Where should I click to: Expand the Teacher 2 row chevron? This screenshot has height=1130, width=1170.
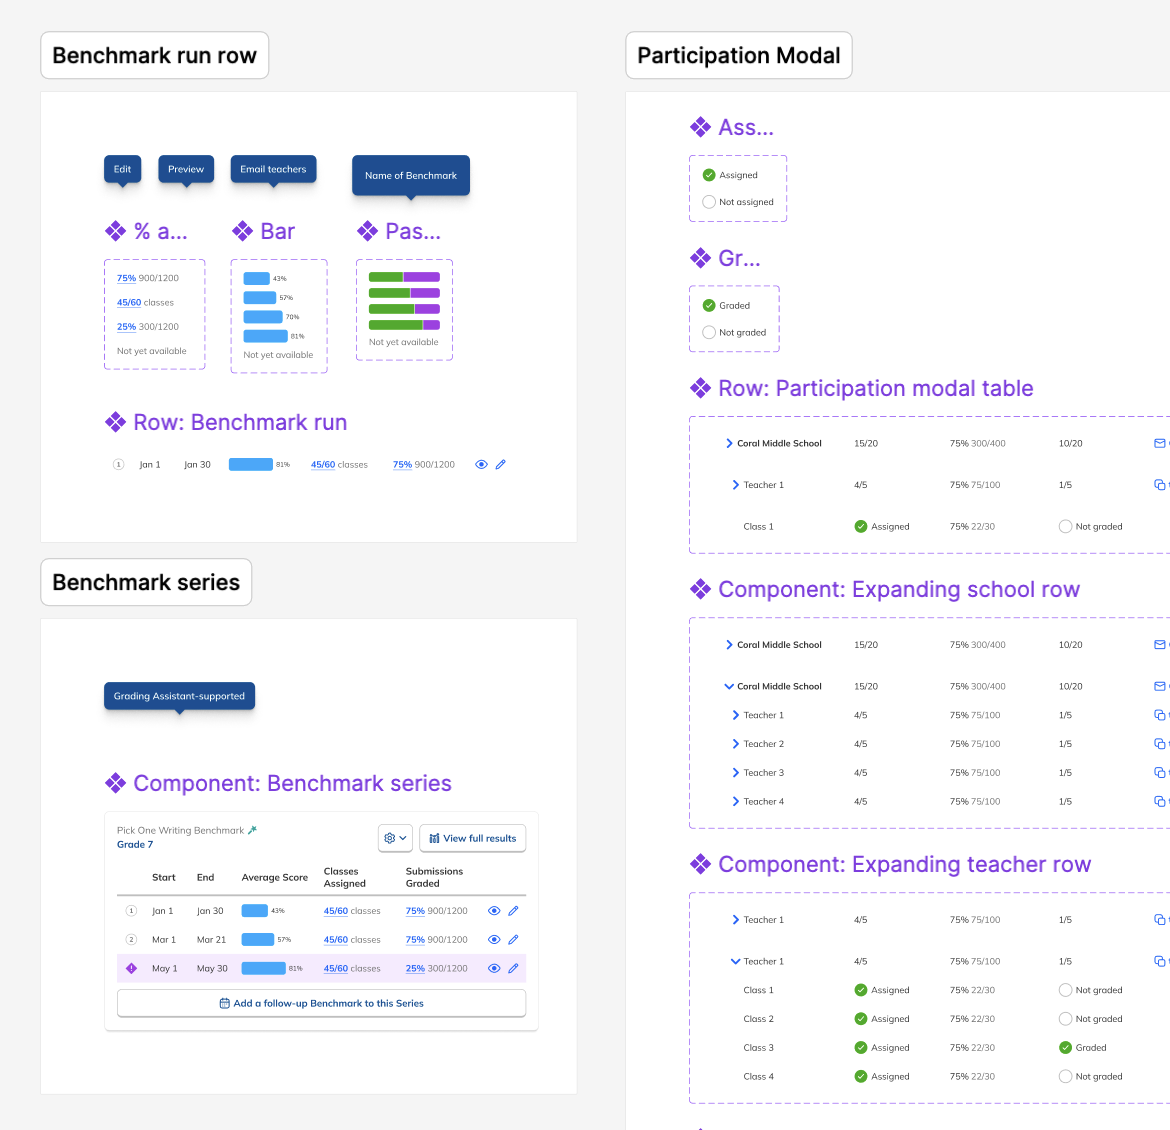coord(735,744)
